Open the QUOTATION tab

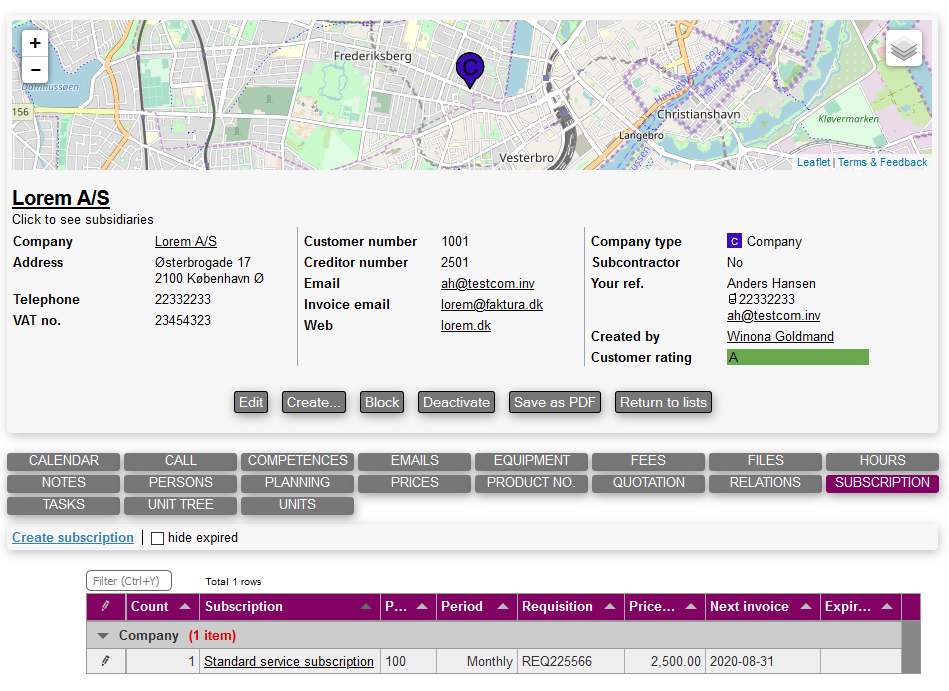[x=648, y=483]
